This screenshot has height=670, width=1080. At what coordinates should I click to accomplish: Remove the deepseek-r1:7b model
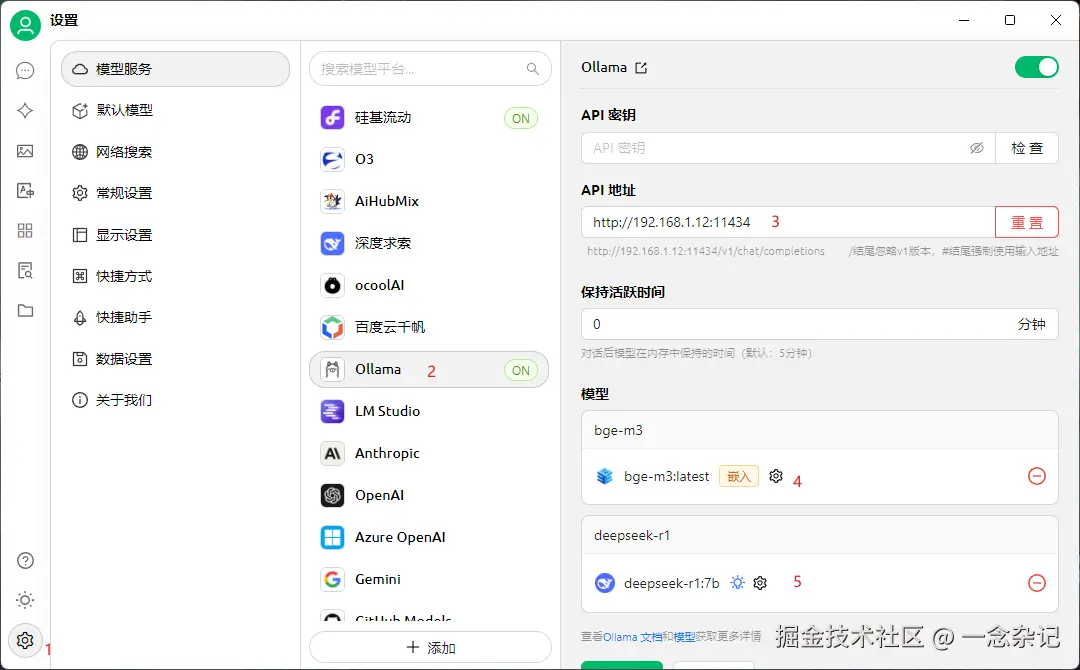[1037, 583]
